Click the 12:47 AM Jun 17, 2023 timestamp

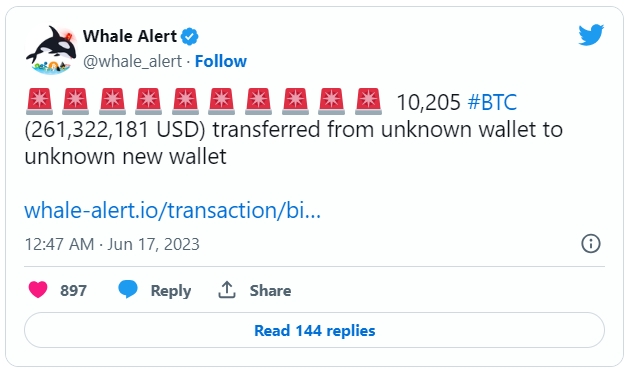tap(112, 244)
